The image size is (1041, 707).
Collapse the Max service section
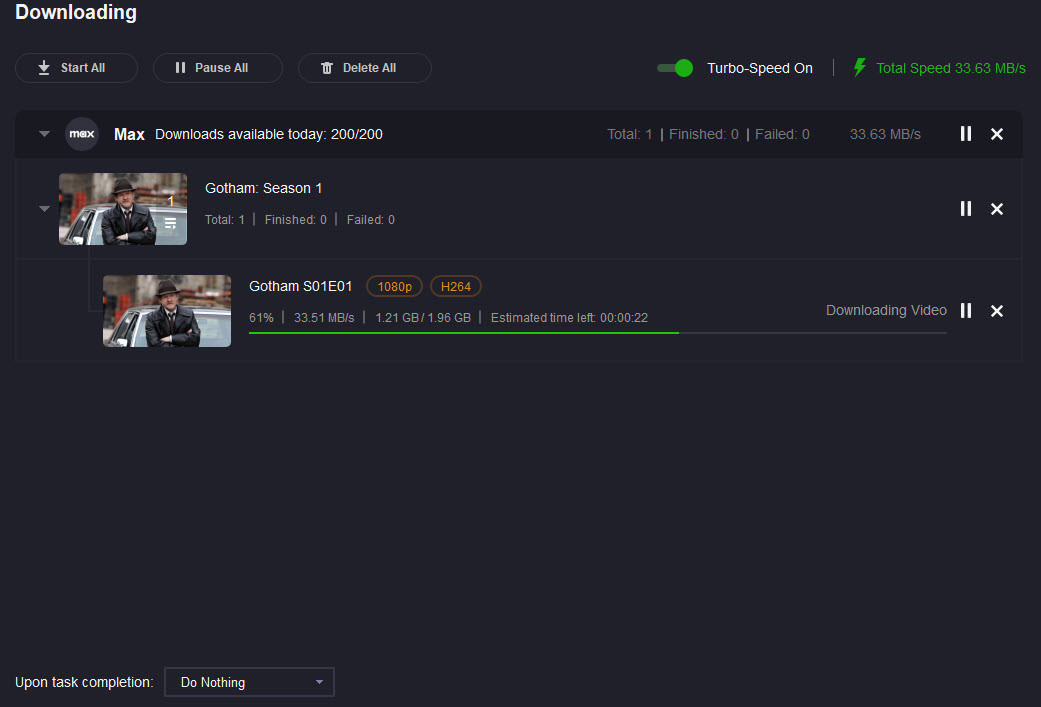(x=44, y=134)
